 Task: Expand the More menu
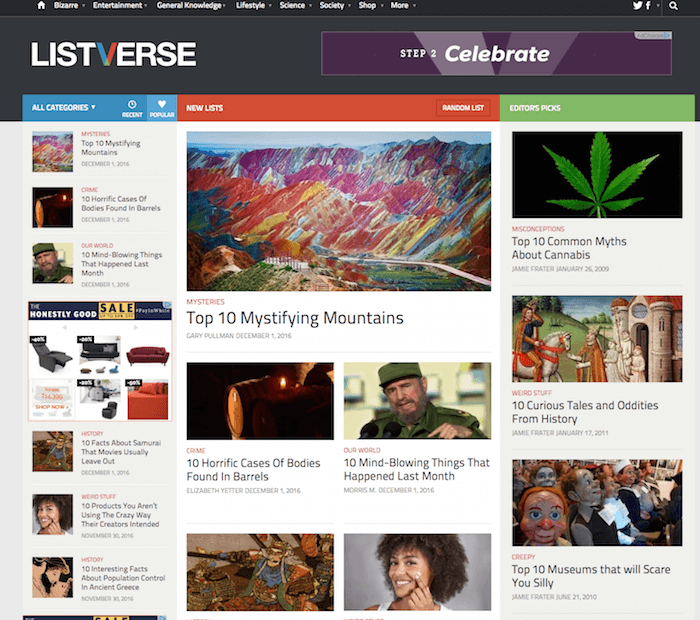coord(403,5)
